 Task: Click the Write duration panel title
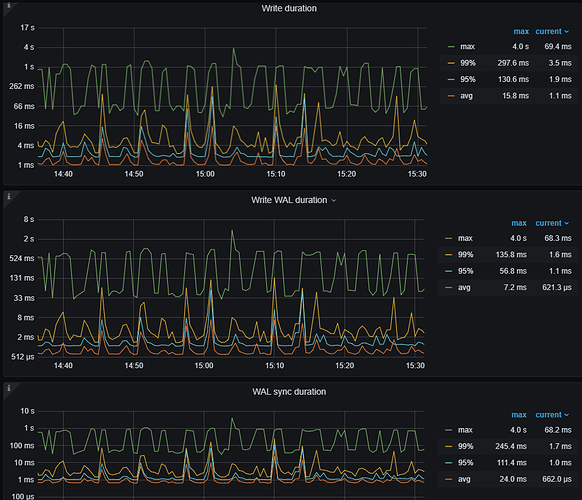pos(289,8)
